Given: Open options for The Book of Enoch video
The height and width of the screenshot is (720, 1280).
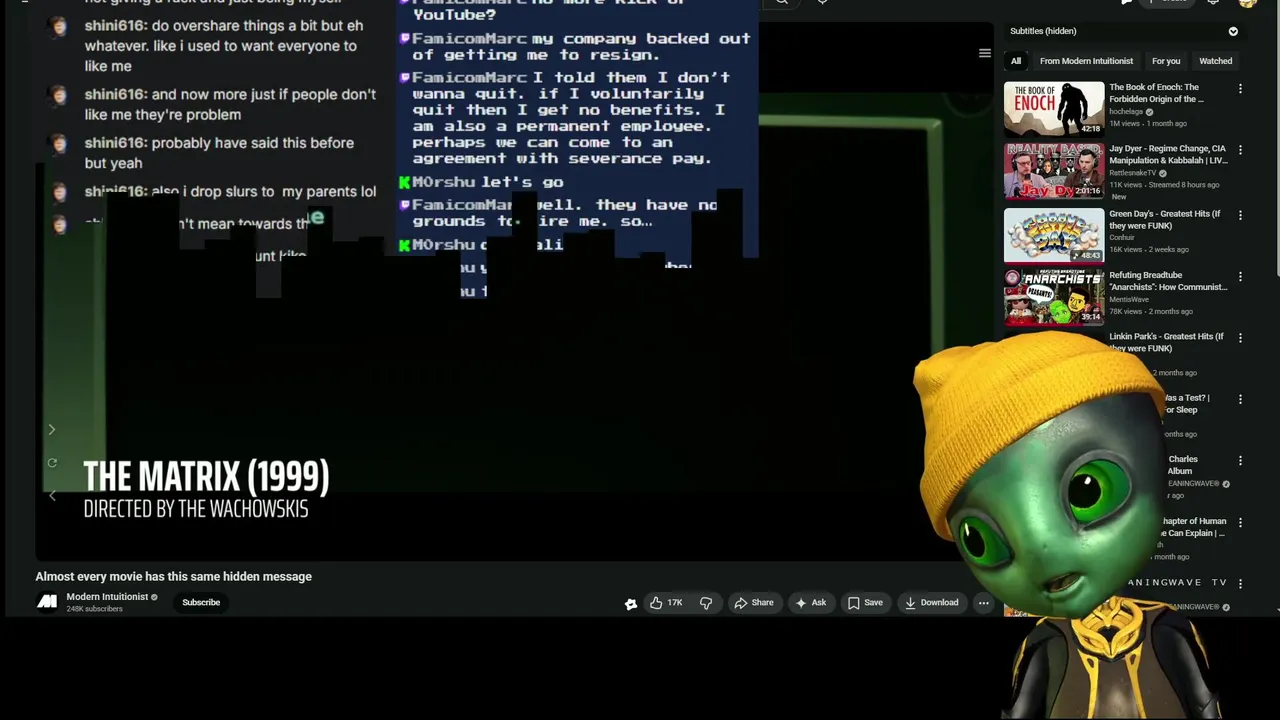Looking at the screenshot, I should tap(1240, 89).
